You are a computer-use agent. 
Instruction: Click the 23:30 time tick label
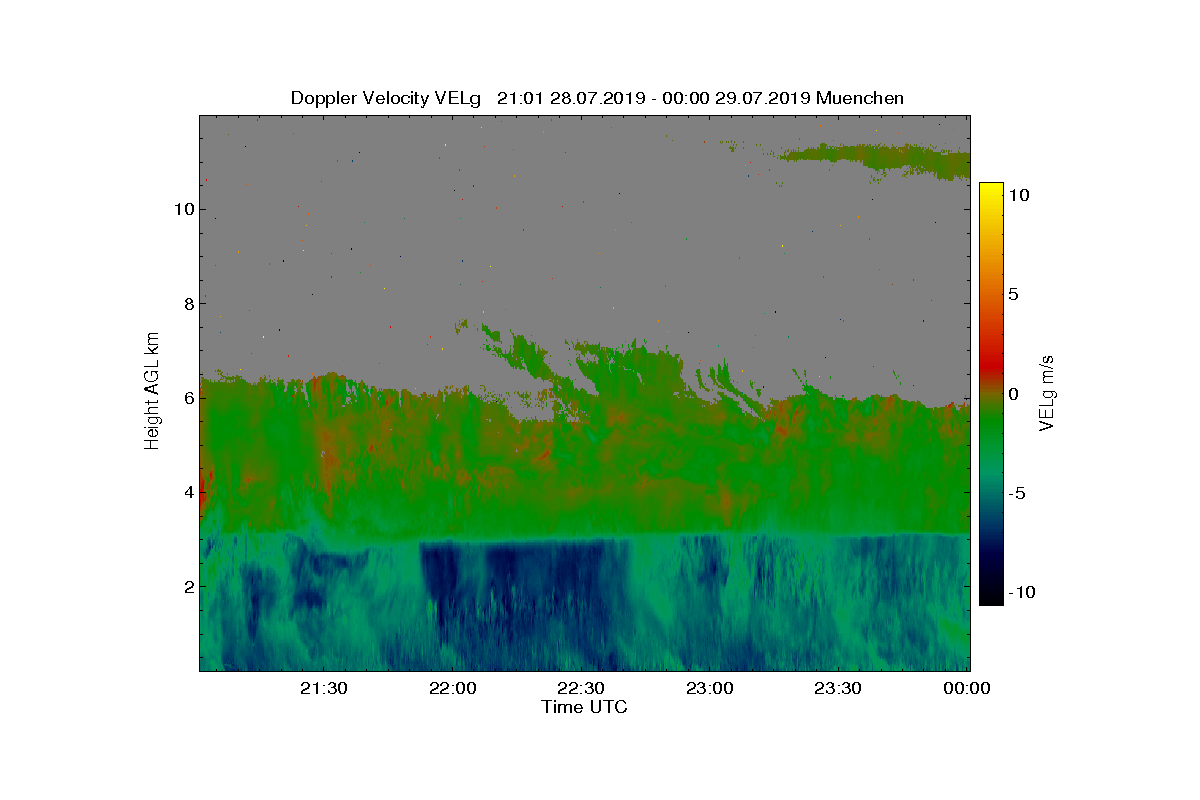(838, 688)
